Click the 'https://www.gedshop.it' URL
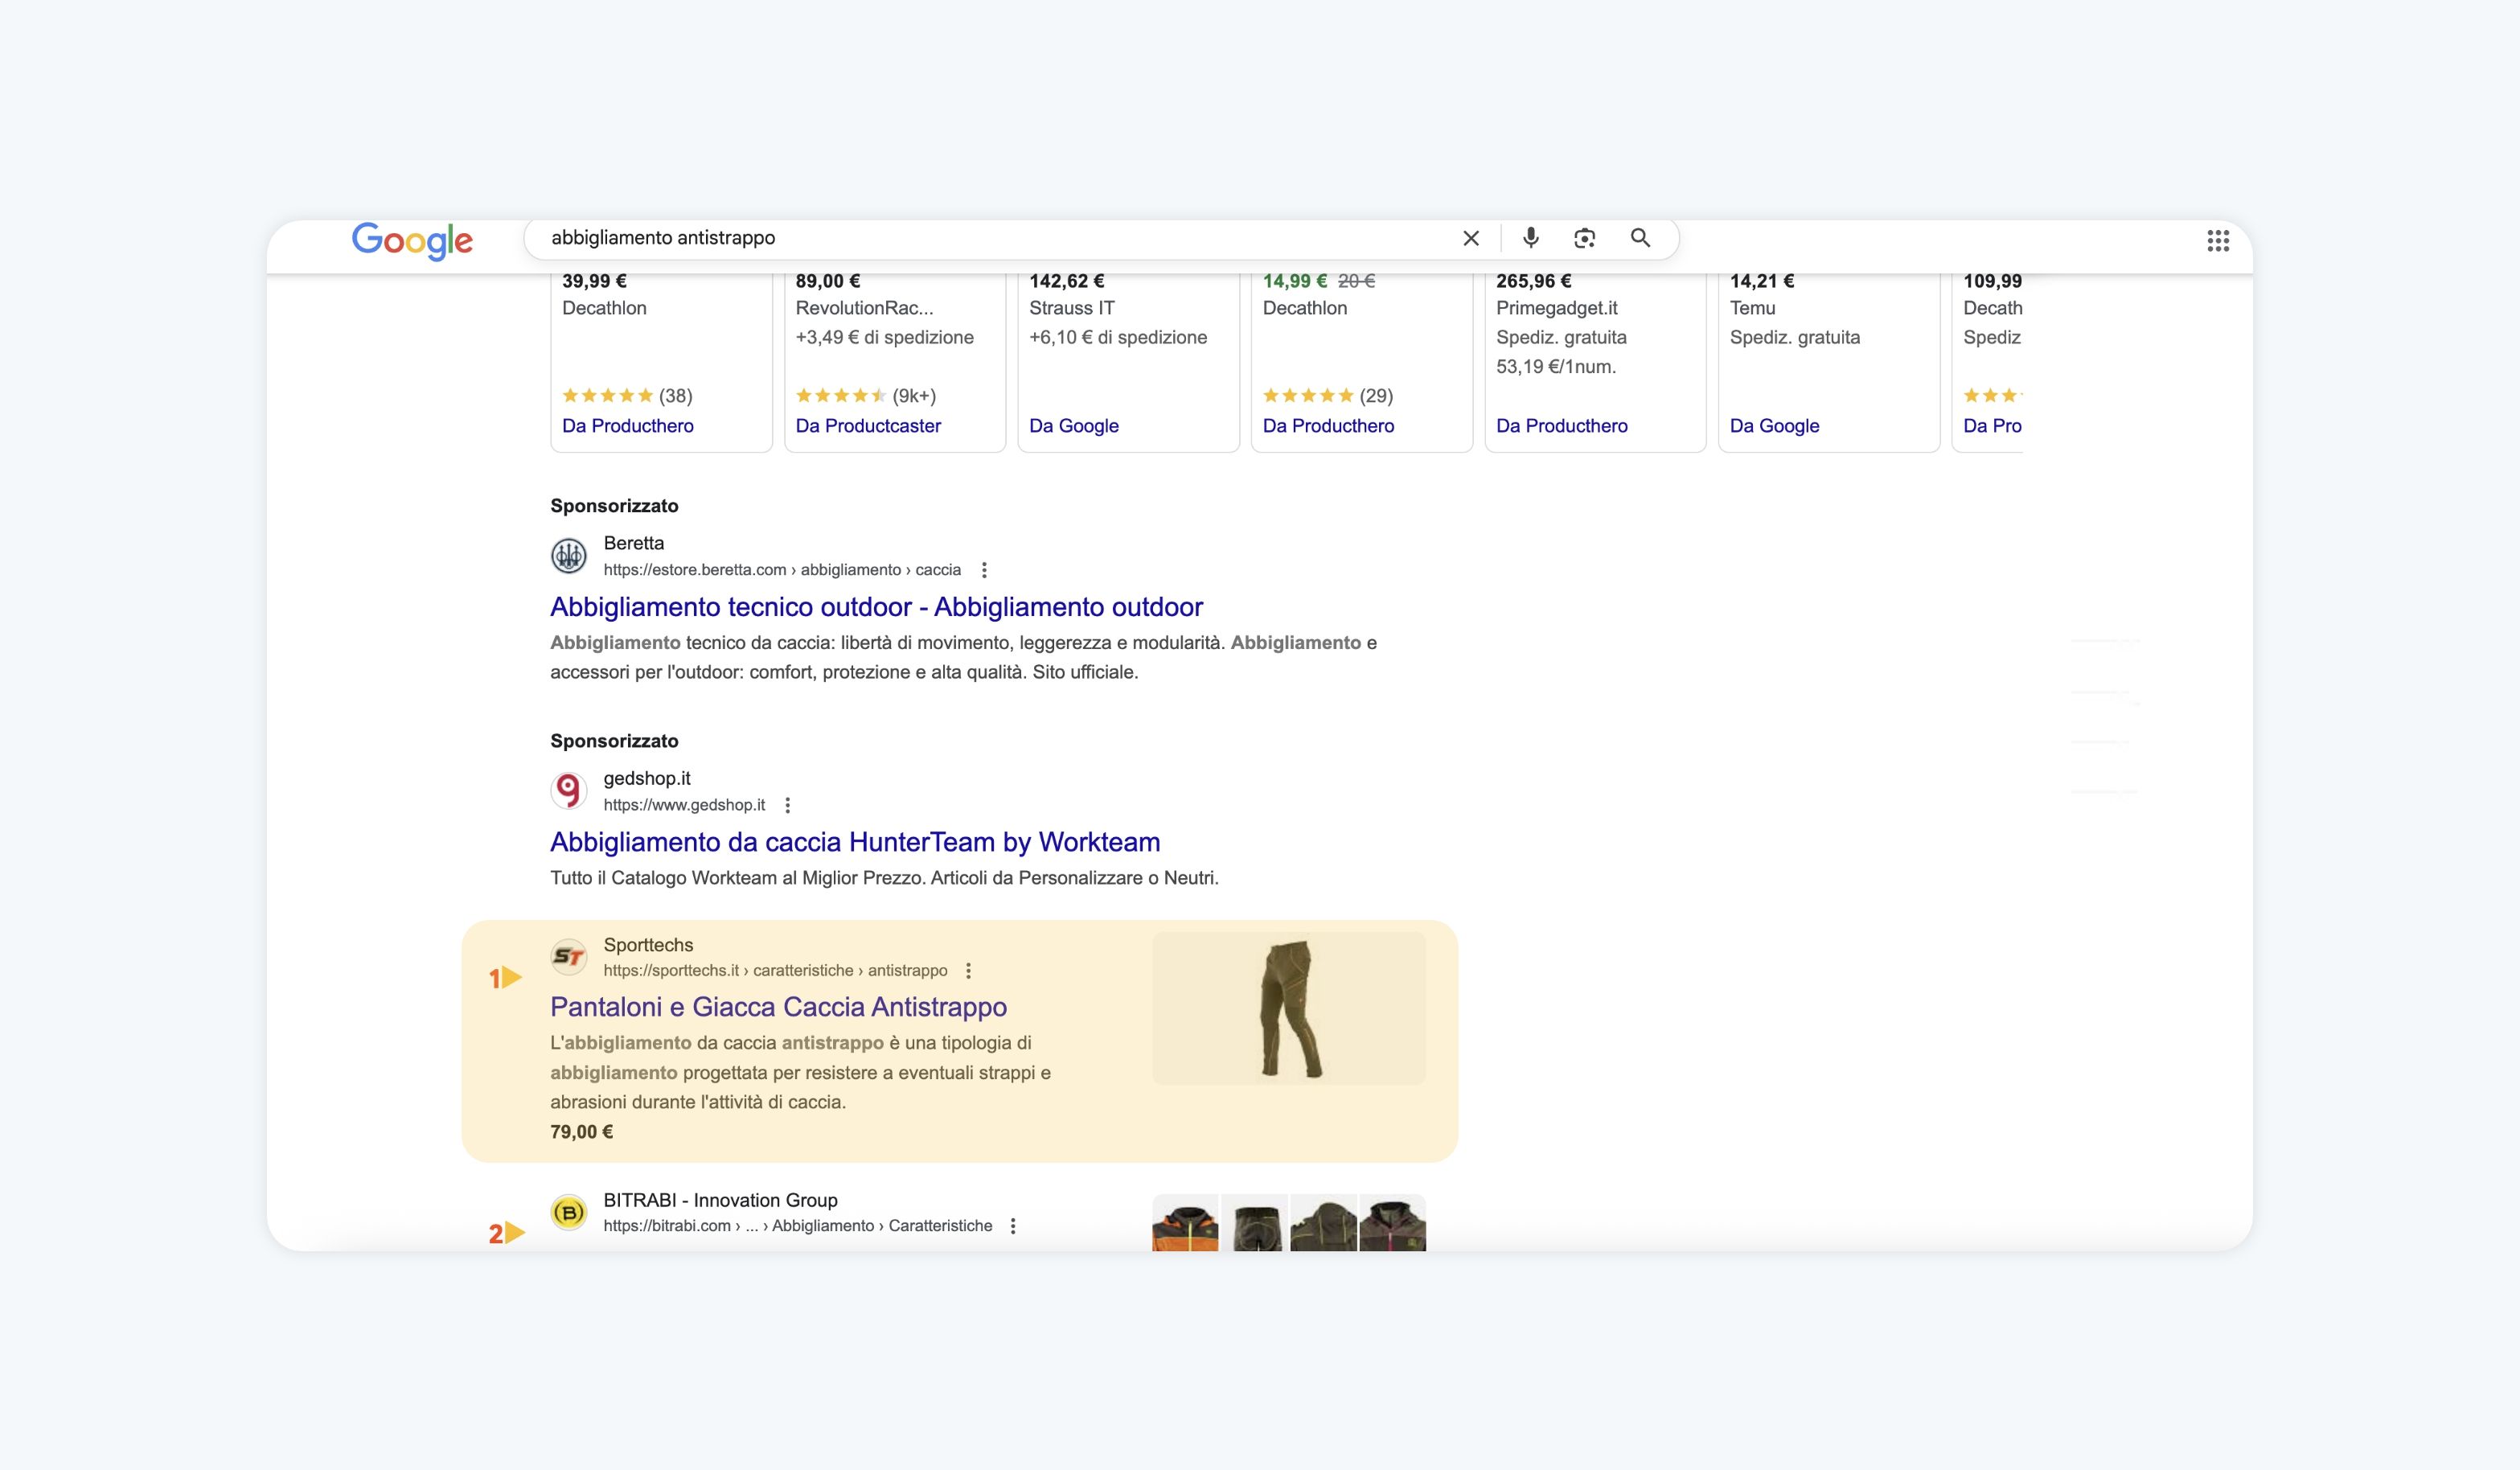 684,805
